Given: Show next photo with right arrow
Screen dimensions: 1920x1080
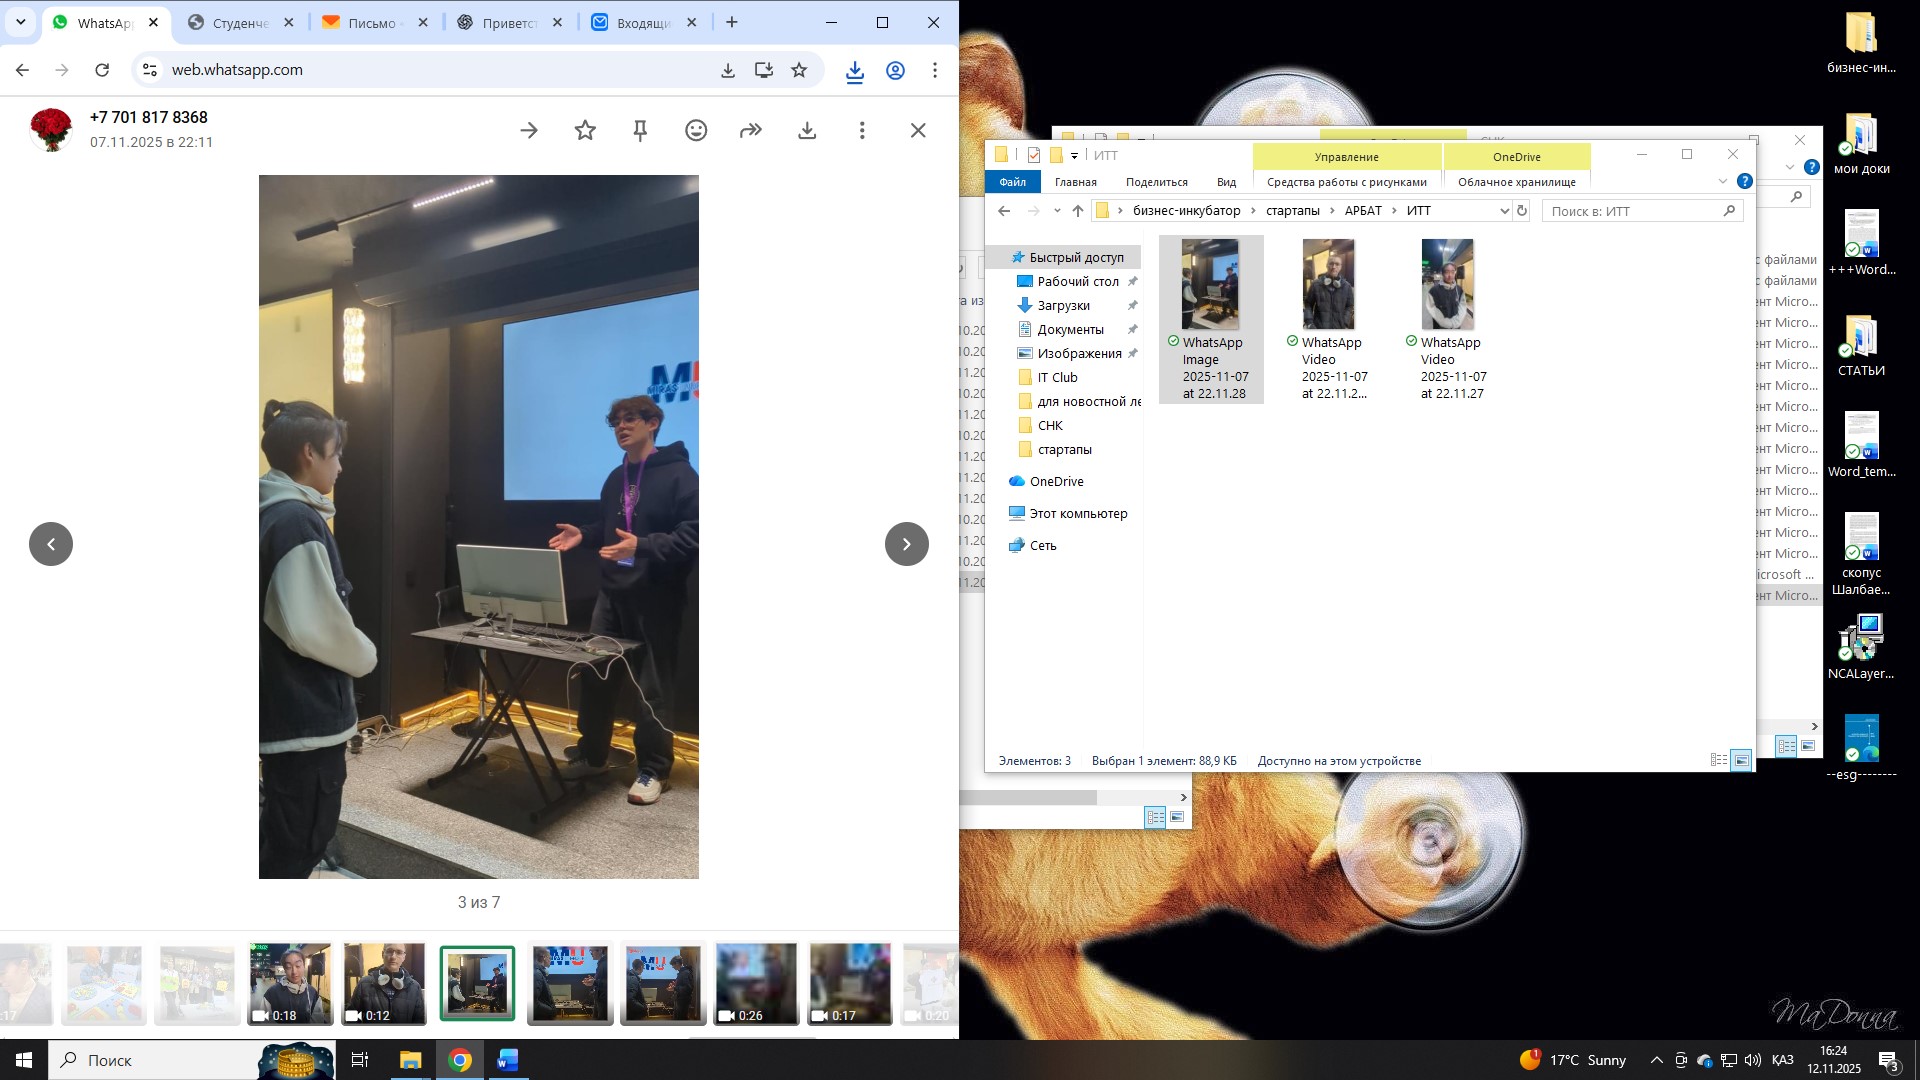Looking at the screenshot, I should [906, 544].
